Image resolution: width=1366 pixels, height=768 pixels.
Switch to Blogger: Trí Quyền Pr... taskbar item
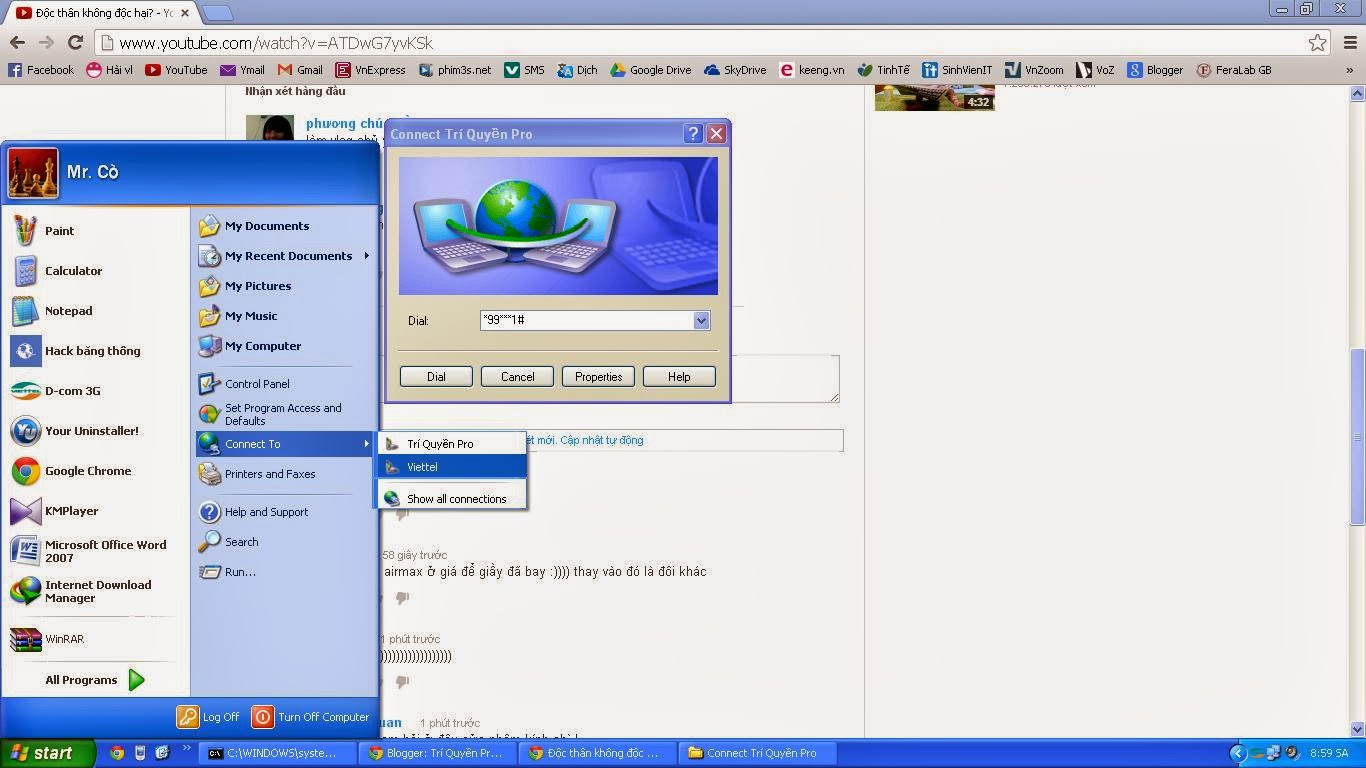[x=438, y=753]
